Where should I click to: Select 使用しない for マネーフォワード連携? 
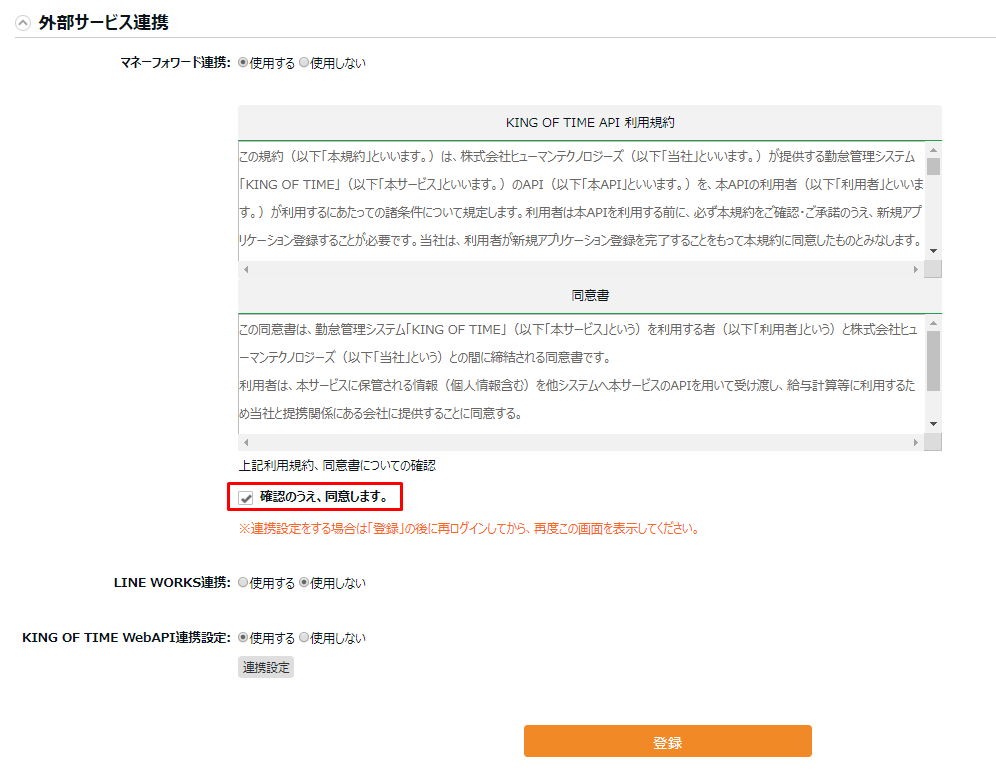(x=304, y=62)
